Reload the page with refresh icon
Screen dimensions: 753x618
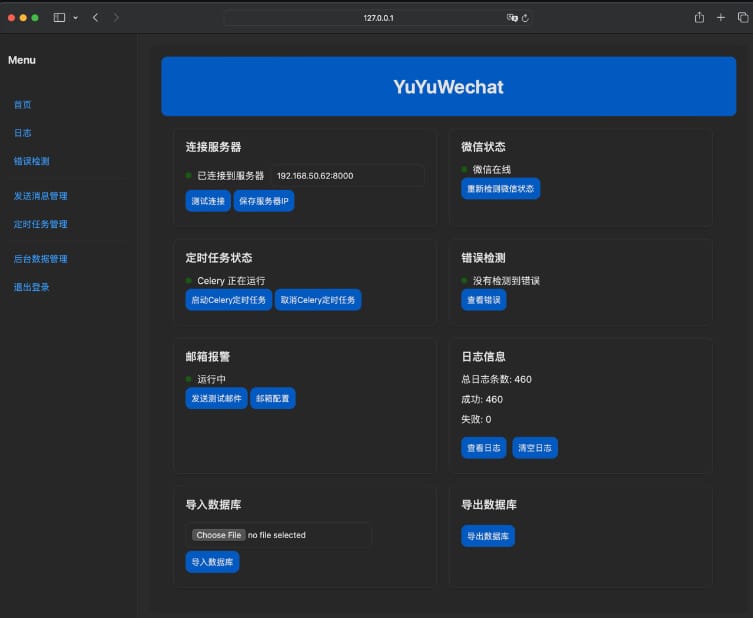click(525, 18)
